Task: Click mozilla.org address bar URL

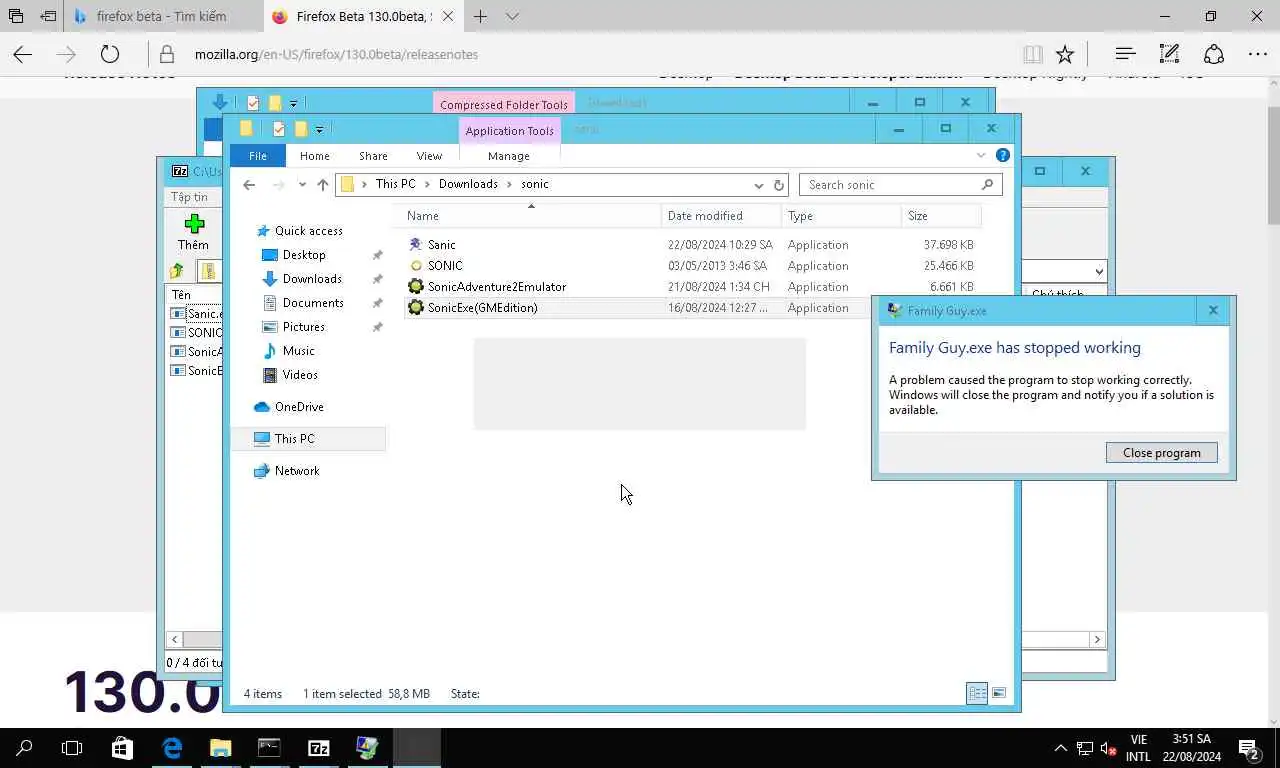Action: coord(336,54)
